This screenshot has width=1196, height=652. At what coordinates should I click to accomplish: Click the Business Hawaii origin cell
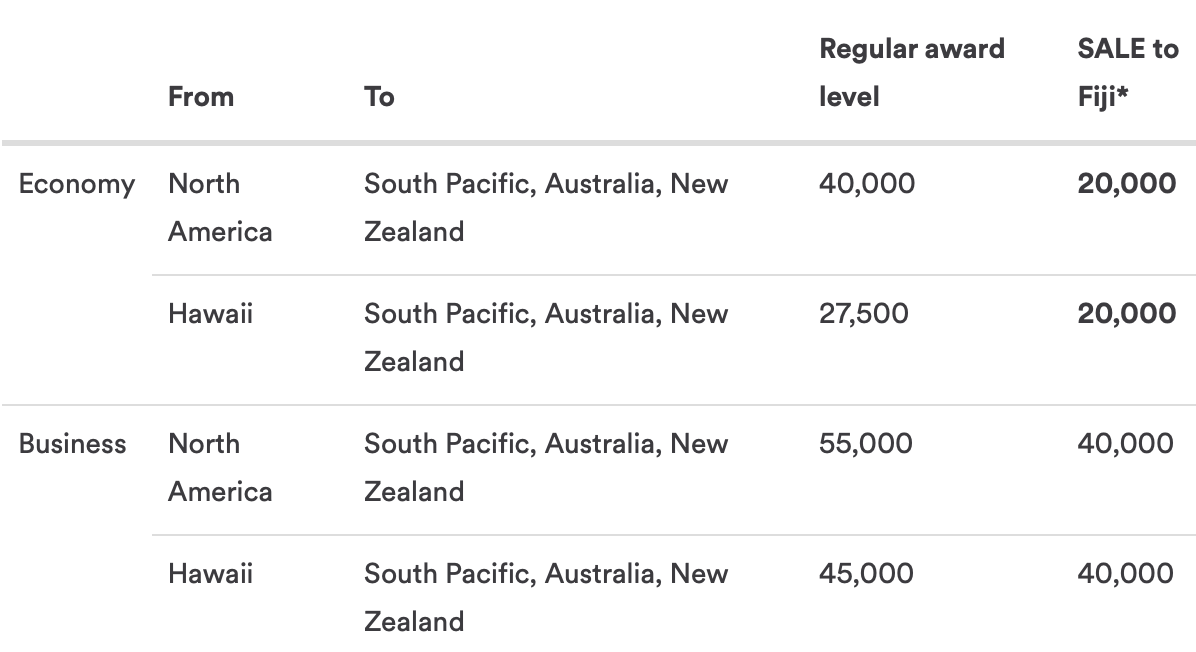210,573
